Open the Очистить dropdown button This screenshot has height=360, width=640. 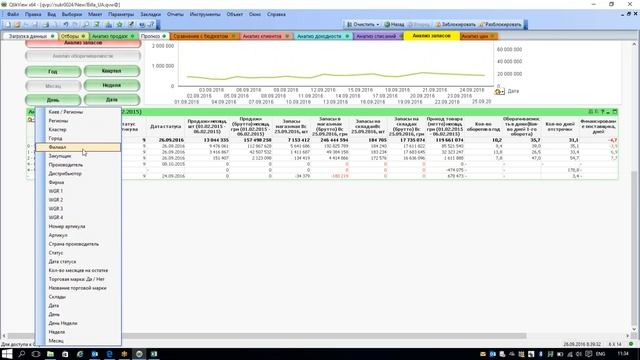(363, 24)
